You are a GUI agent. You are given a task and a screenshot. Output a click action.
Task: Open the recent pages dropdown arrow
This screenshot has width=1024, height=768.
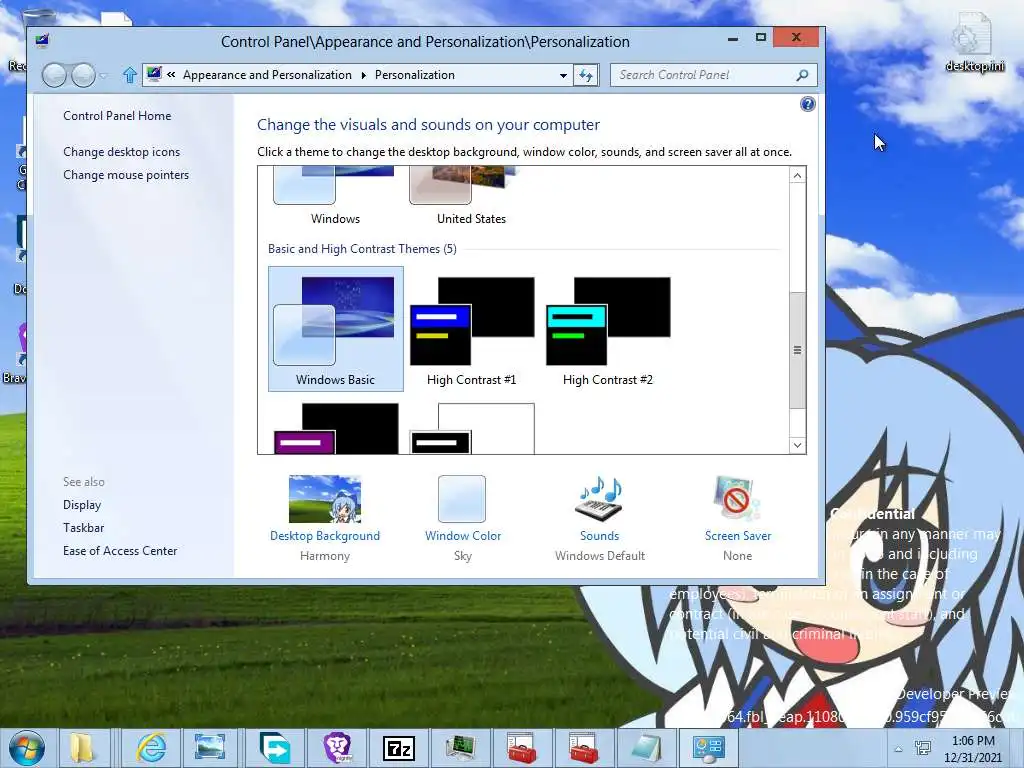[103, 76]
